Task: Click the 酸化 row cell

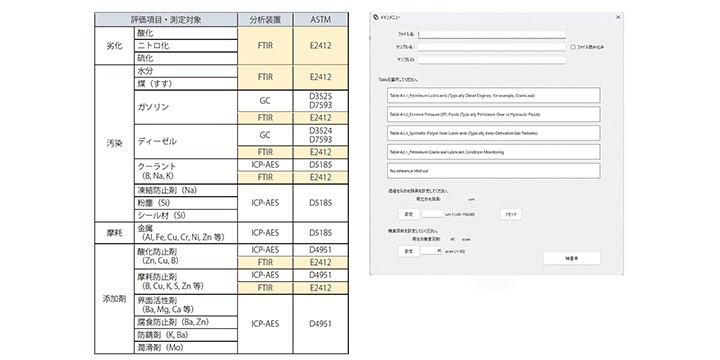Action: click(186, 33)
